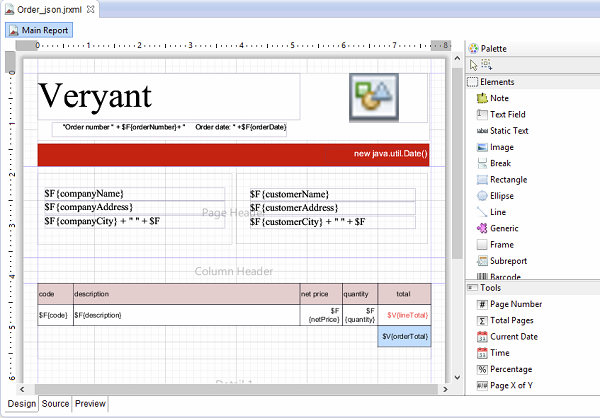This screenshot has height=418, width=600.
Task: Pick the Text Field element
Action: (x=508, y=114)
